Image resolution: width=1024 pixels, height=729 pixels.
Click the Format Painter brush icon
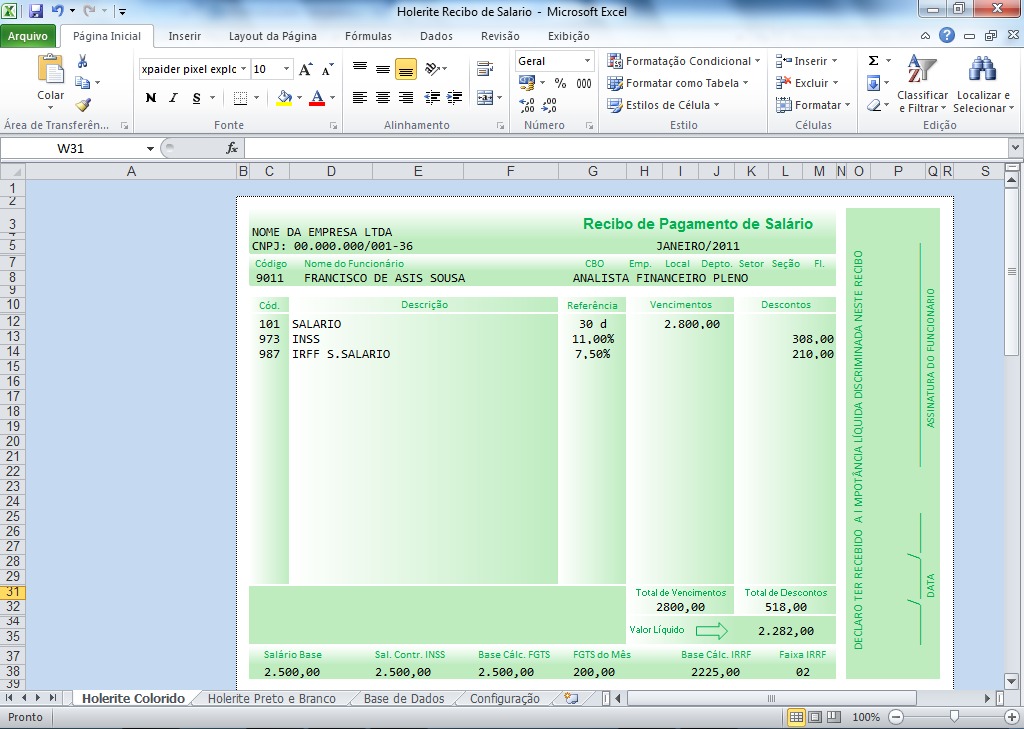click(83, 105)
